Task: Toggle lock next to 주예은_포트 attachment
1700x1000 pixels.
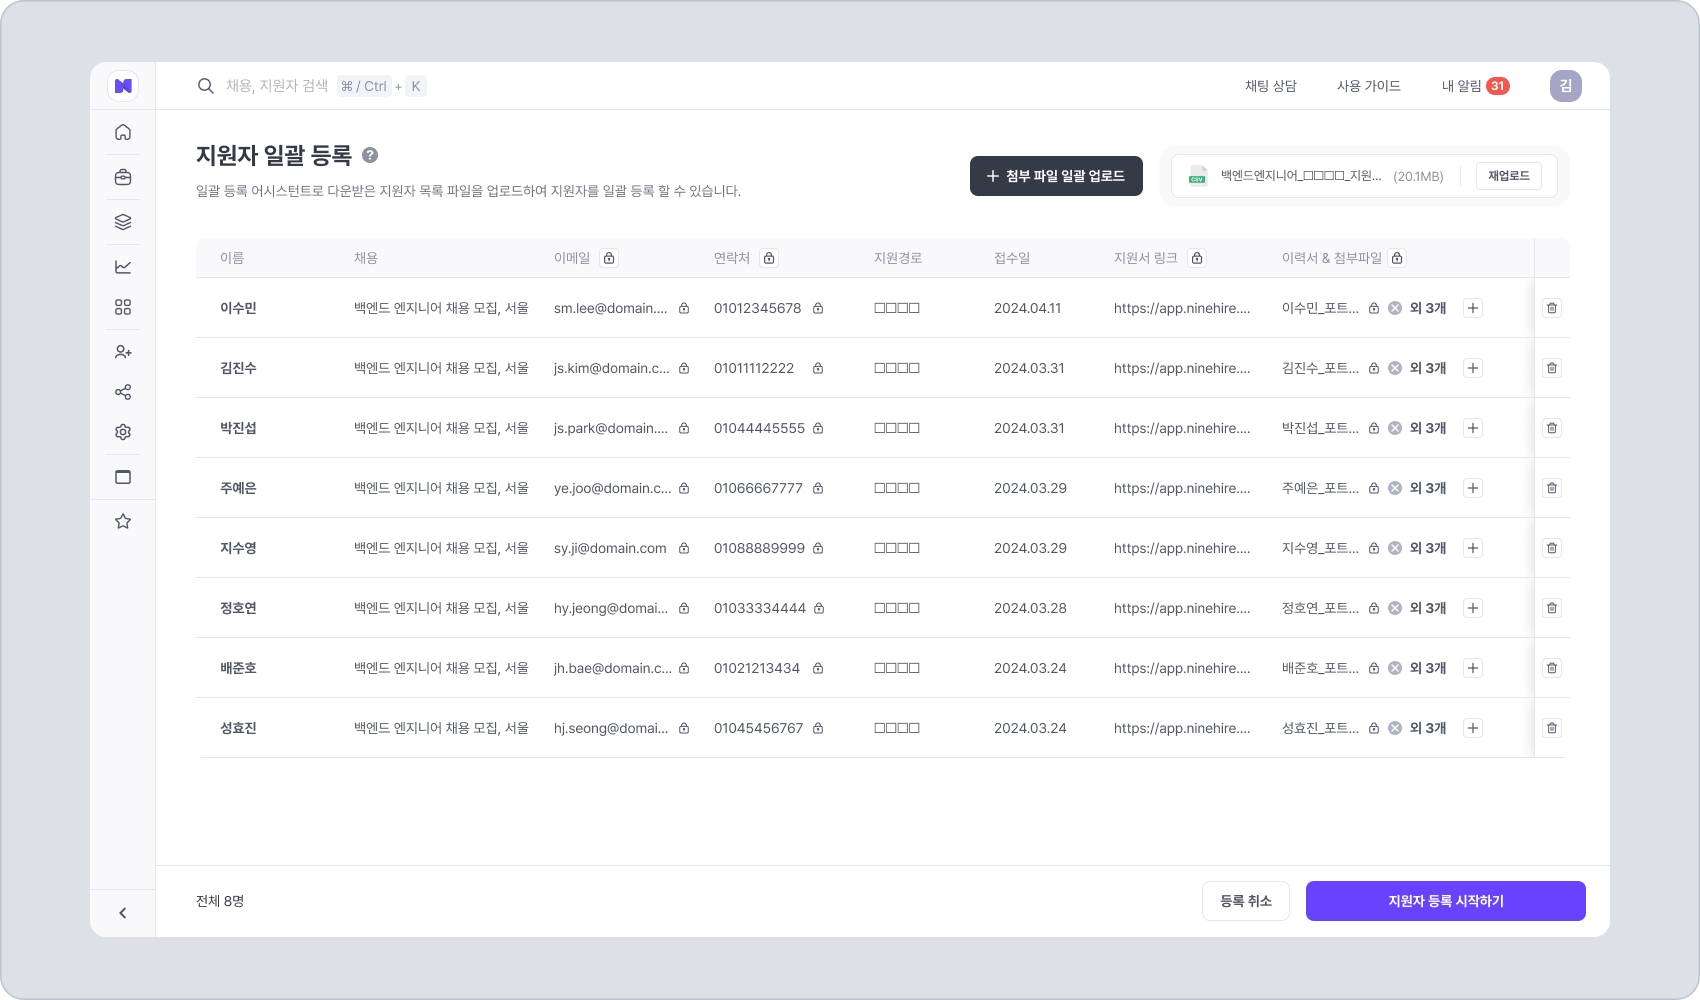Action: pyautogui.click(x=1374, y=488)
